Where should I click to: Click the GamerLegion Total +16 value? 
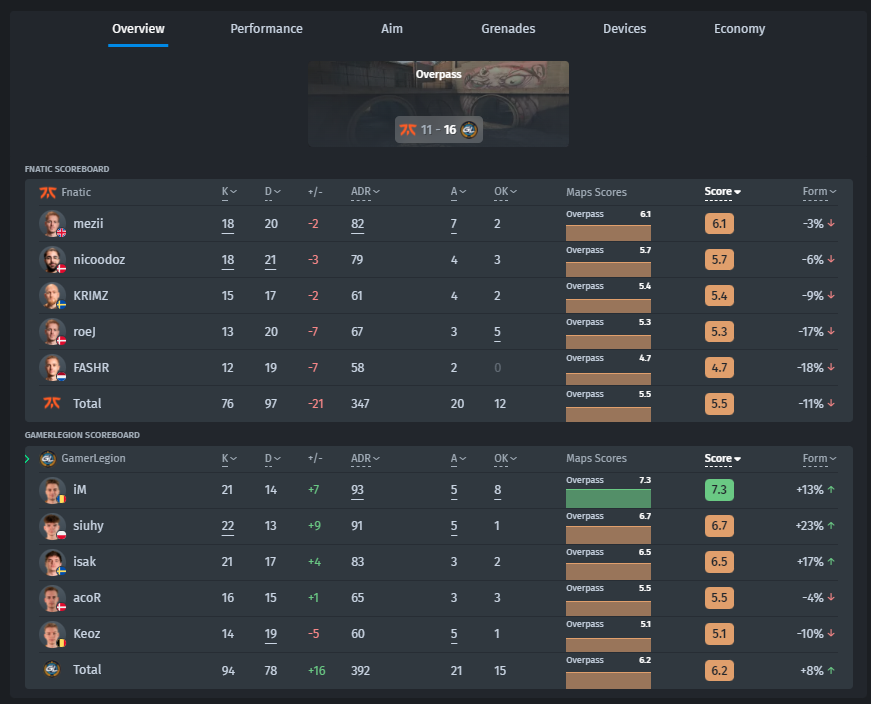[x=317, y=671]
